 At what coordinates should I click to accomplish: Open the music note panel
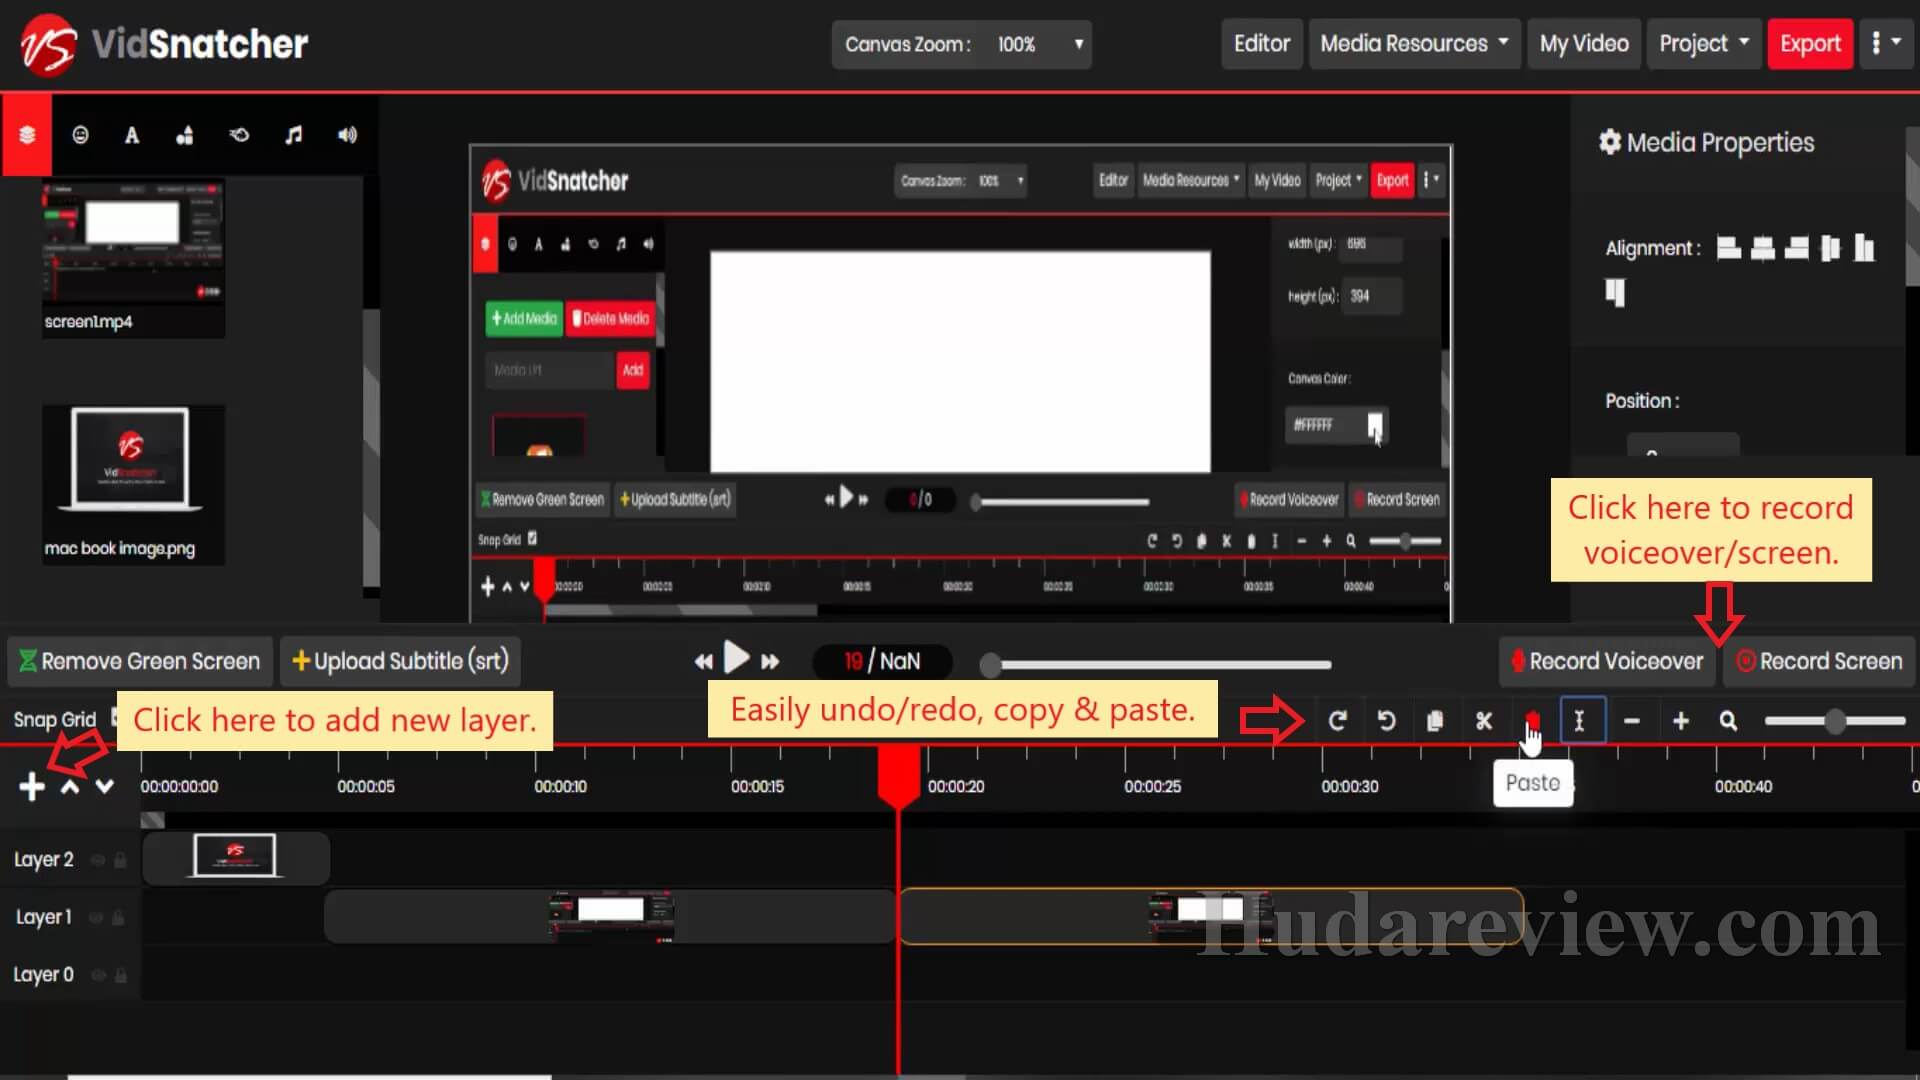point(293,135)
